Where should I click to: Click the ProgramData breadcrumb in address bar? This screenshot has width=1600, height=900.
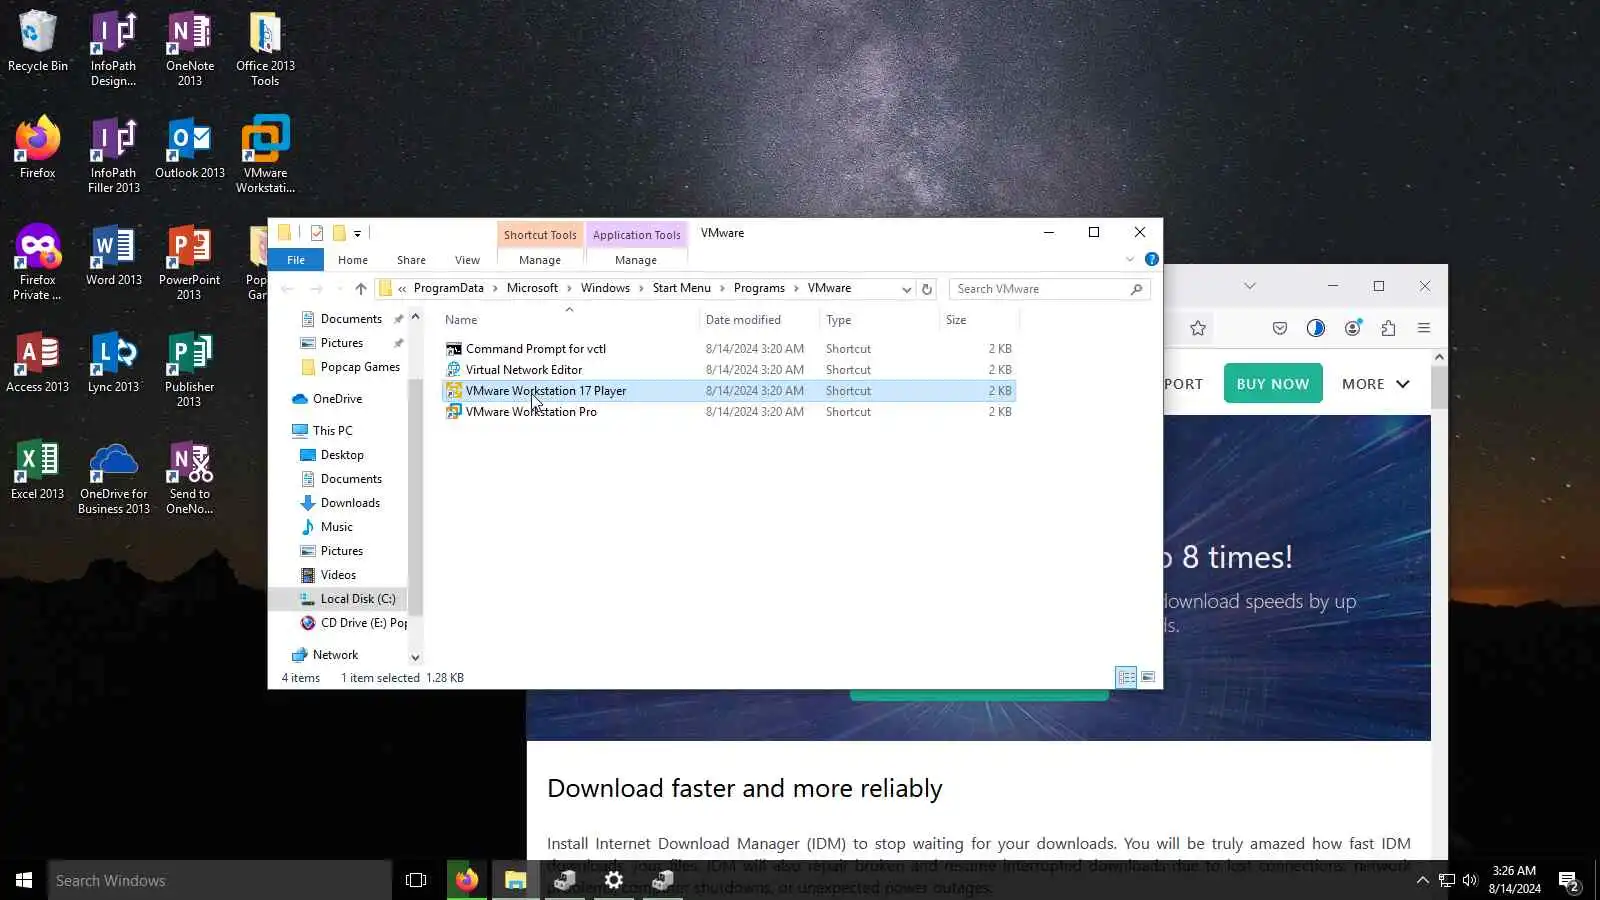[448, 288]
